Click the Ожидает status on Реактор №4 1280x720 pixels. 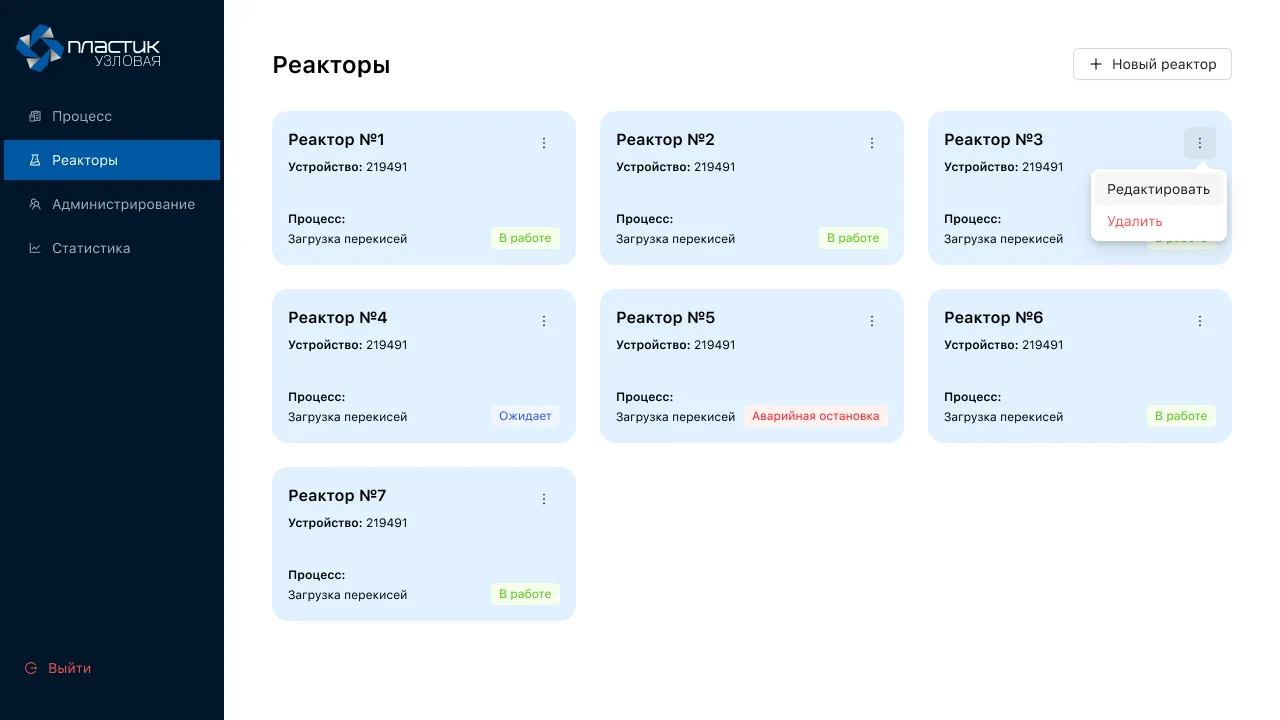[x=525, y=416]
